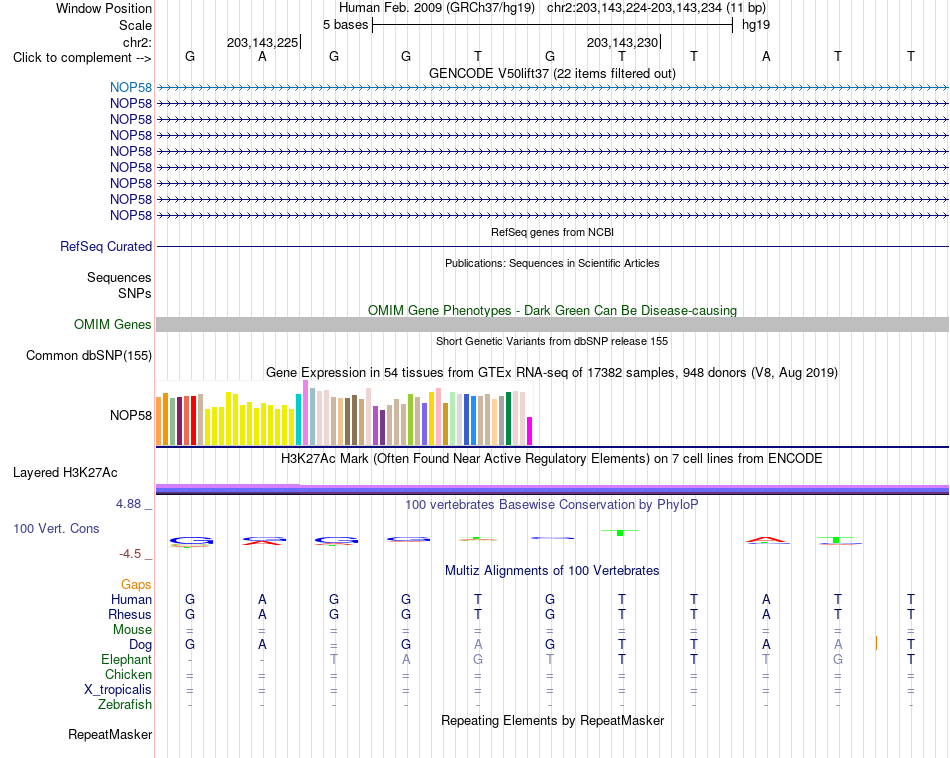Click 'Multiz Alignments of 100 Vertebrates' title
The height and width of the screenshot is (758, 950).
point(552,571)
